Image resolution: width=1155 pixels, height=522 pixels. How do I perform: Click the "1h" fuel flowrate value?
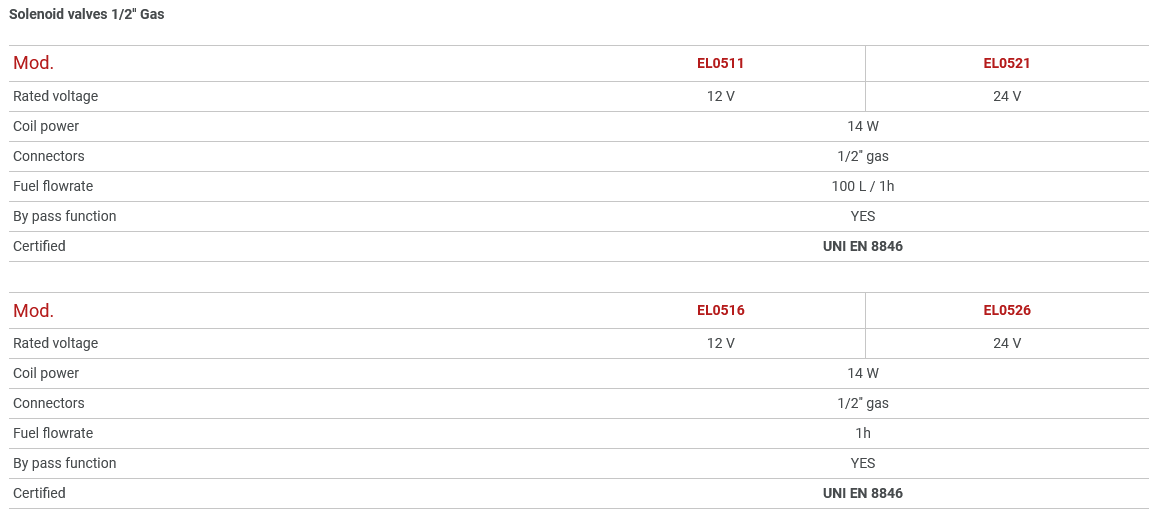(862, 433)
